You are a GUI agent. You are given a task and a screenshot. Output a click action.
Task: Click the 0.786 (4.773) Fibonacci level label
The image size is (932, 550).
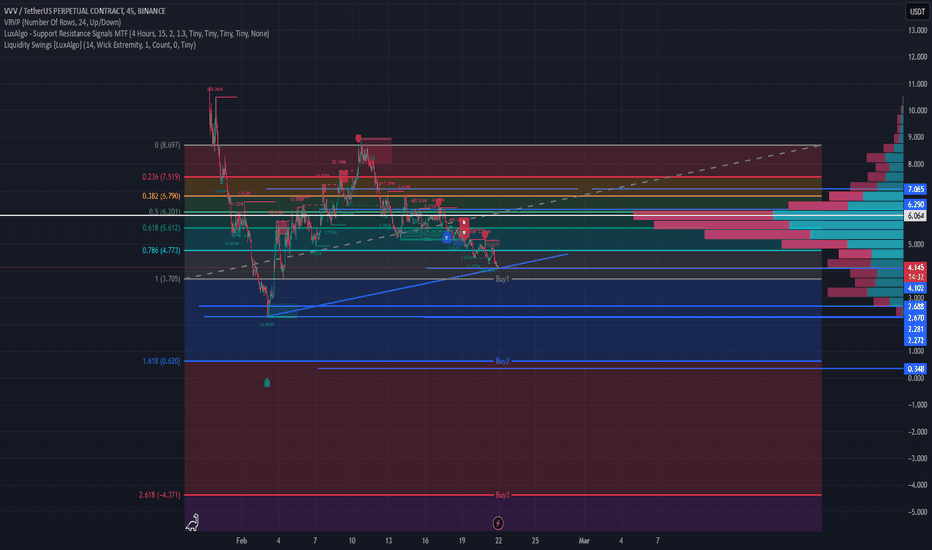coord(161,250)
